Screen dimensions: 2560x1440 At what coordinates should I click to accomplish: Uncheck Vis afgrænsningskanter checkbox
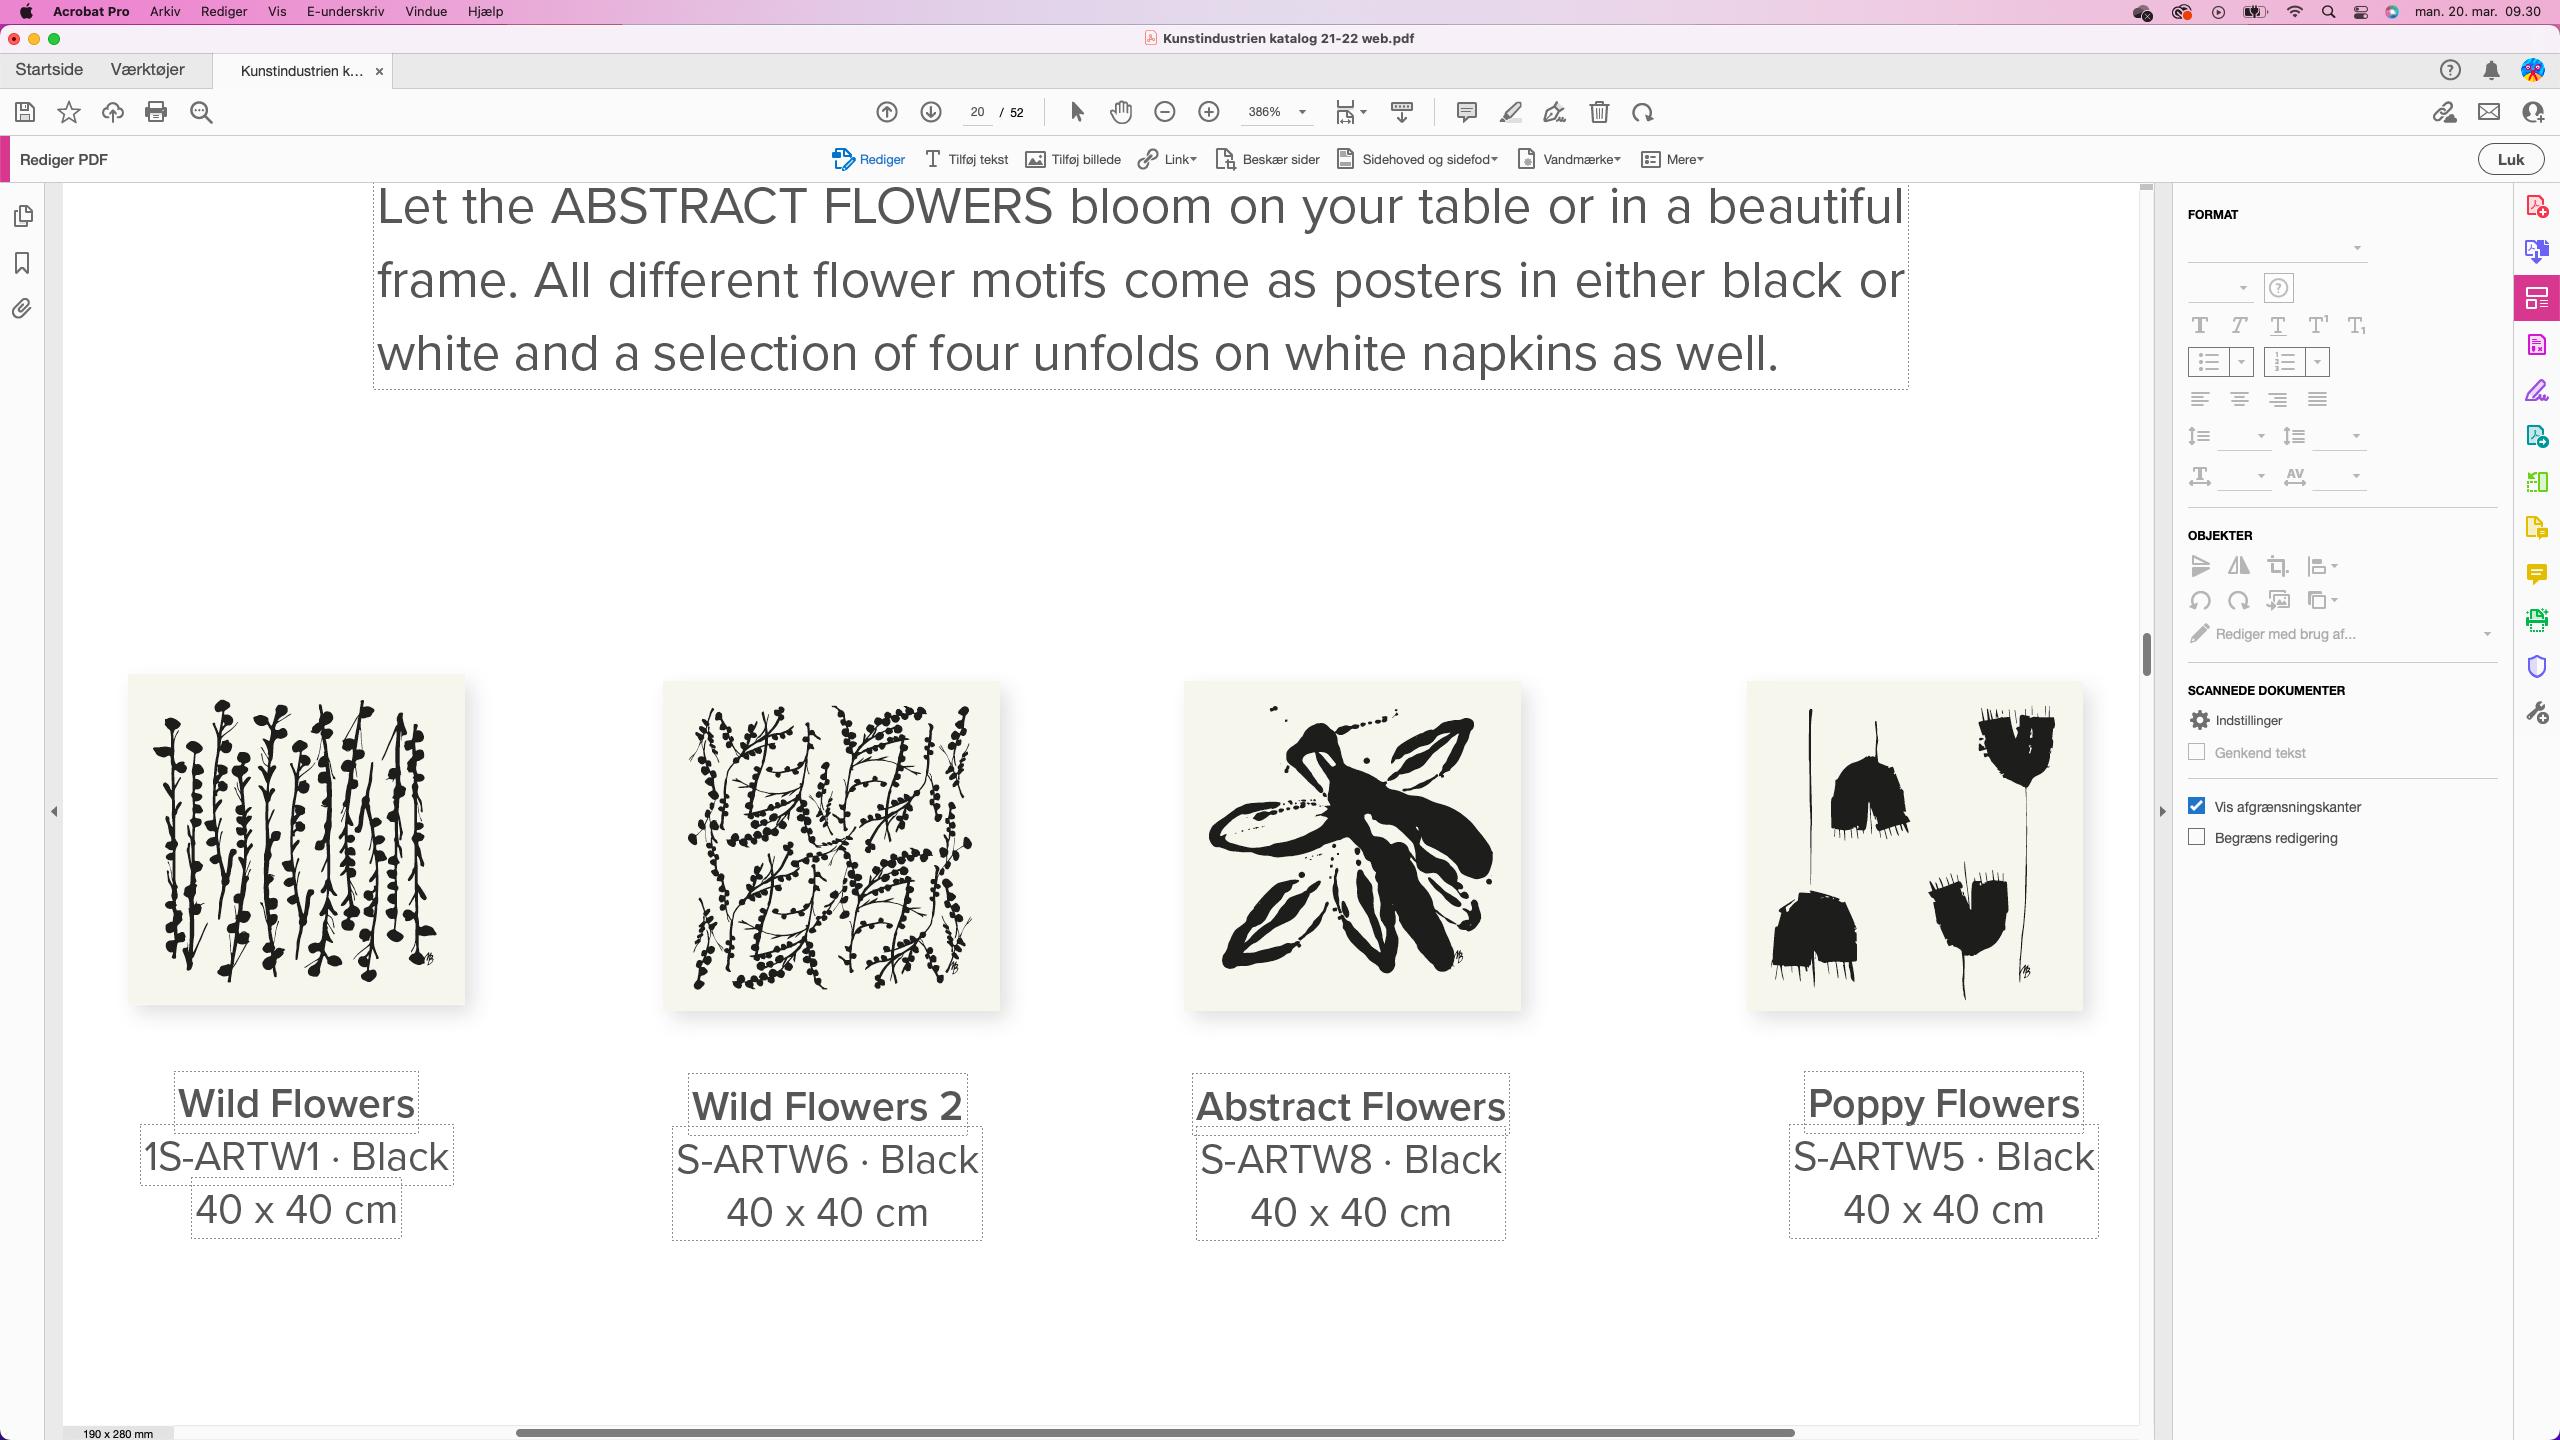click(x=2196, y=806)
